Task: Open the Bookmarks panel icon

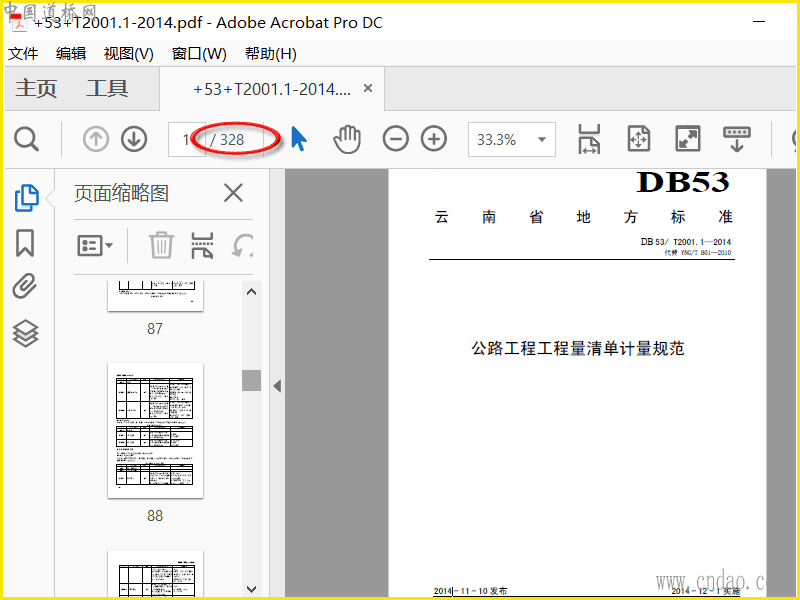Action: point(25,242)
